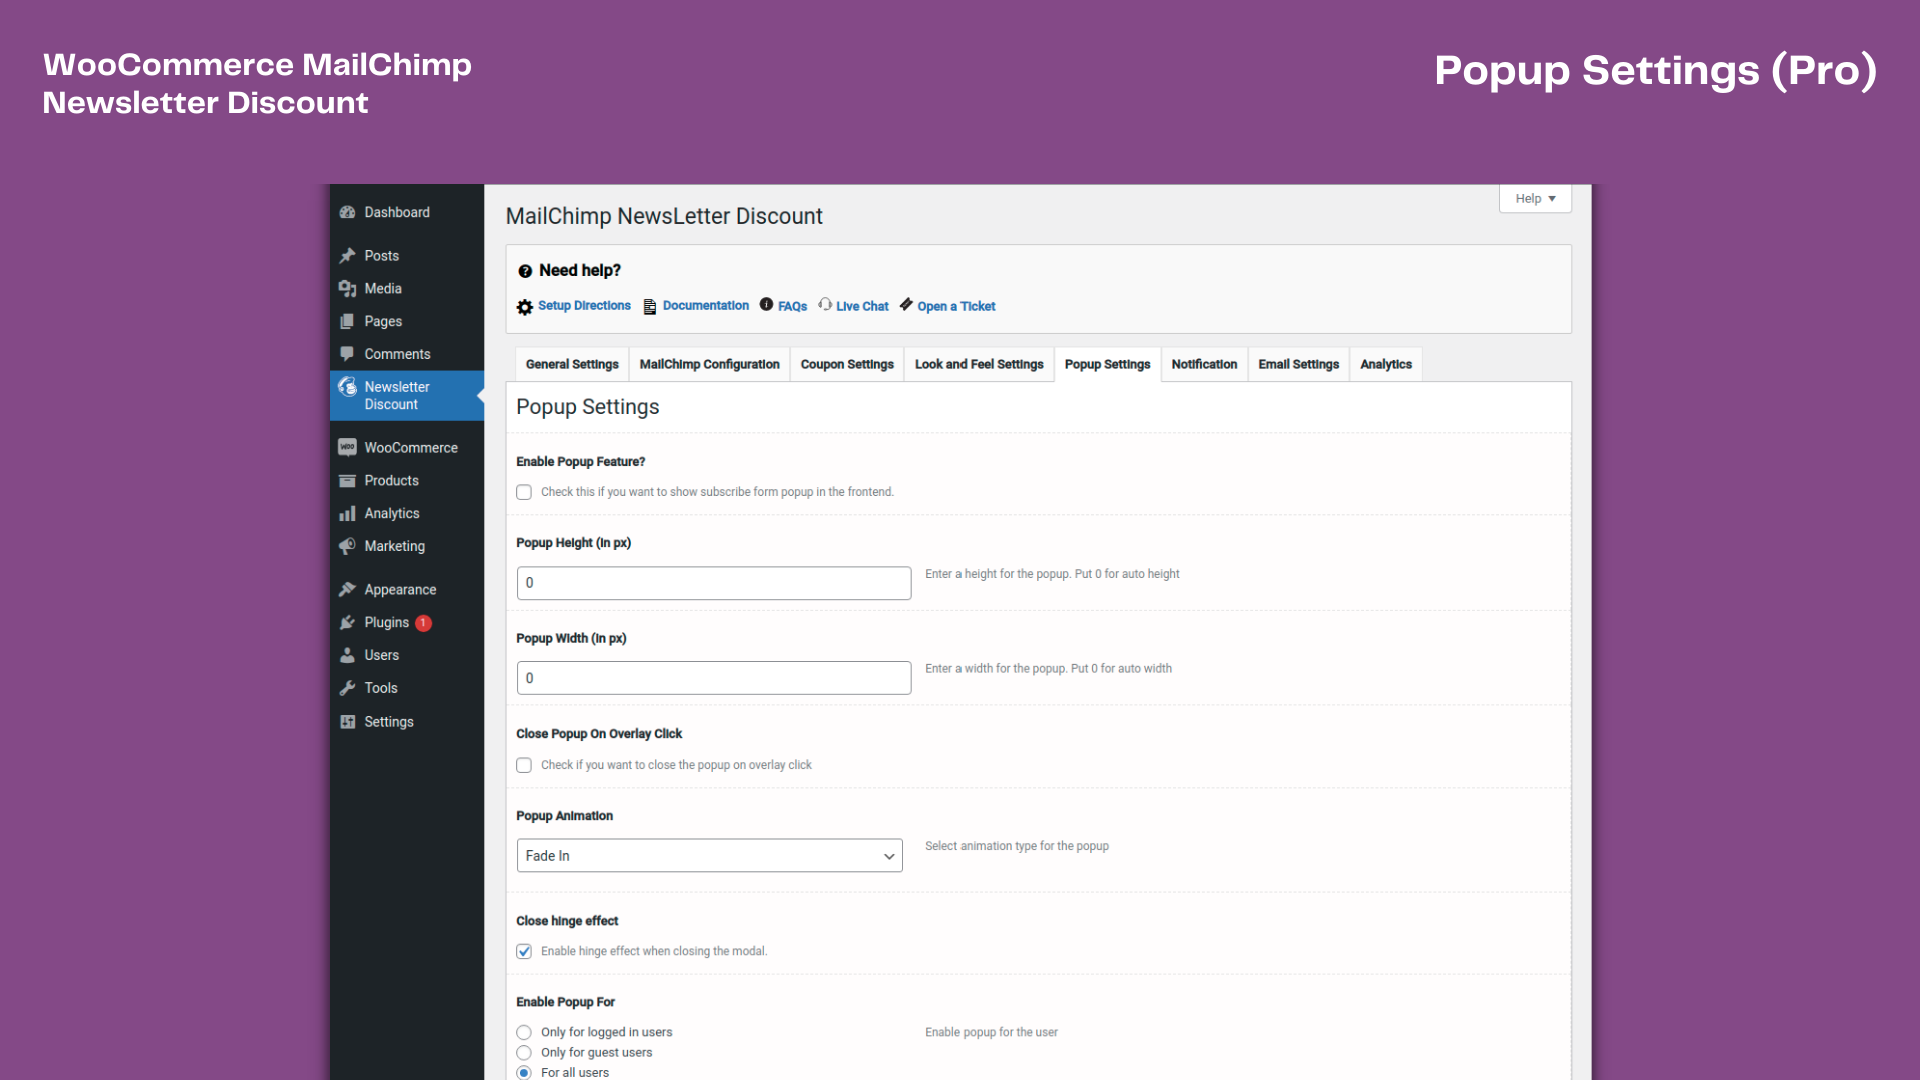Image resolution: width=1920 pixels, height=1080 pixels.
Task: Click the gear icon beside Setup Directions
Action: click(525, 307)
